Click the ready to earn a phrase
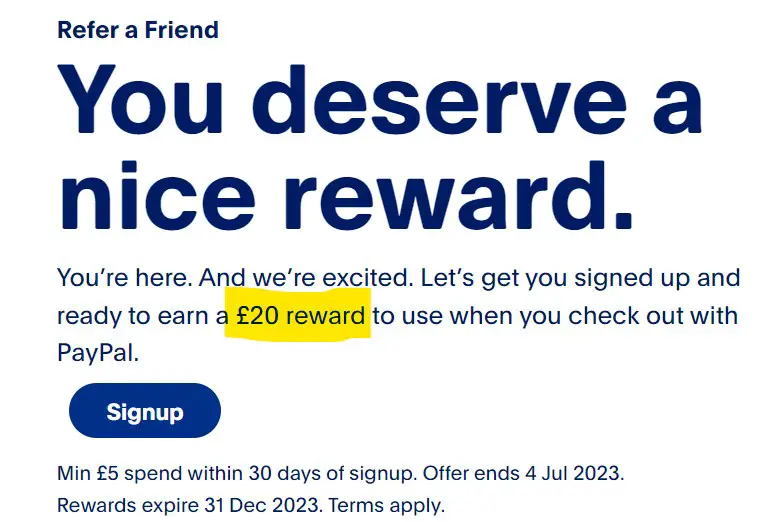778x522 pixels. pyautogui.click(x=143, y=317)
